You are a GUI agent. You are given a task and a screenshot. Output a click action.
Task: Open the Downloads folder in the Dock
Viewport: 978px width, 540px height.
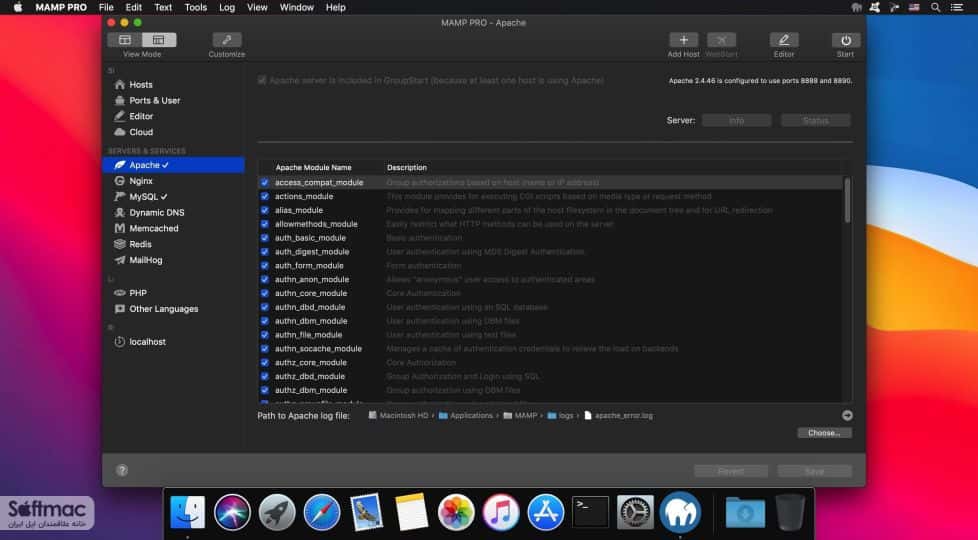coord(745,512)
